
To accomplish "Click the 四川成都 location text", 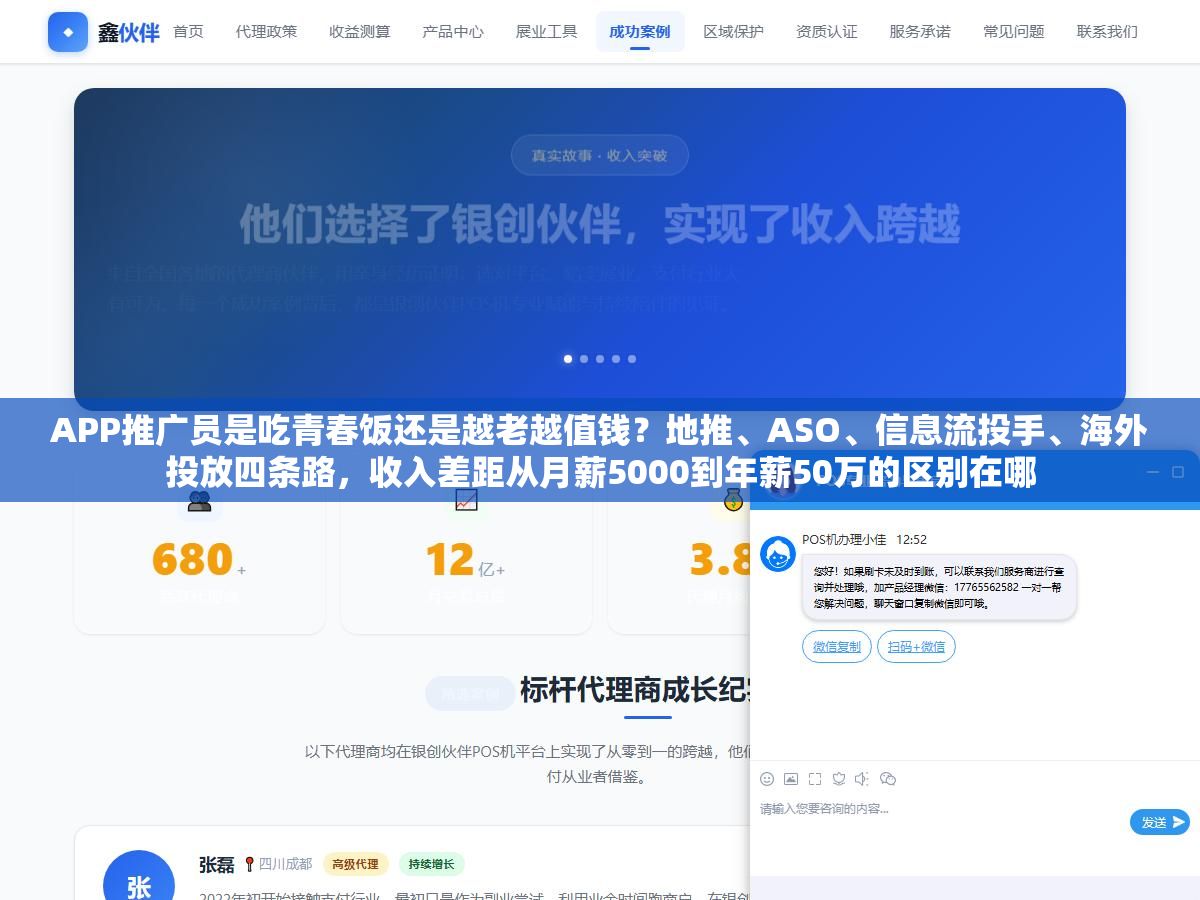I will [x=286, y=864].
